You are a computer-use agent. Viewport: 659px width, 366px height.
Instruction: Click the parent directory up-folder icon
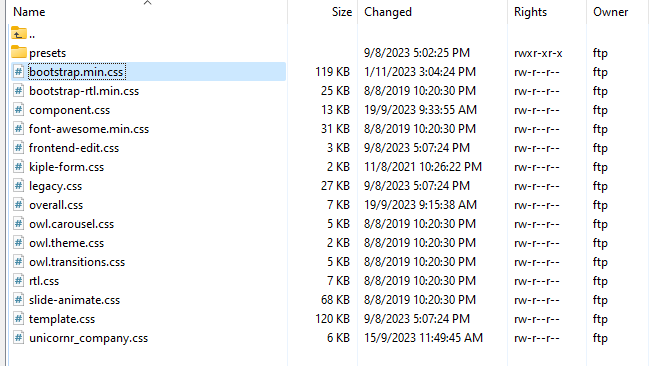18,33
